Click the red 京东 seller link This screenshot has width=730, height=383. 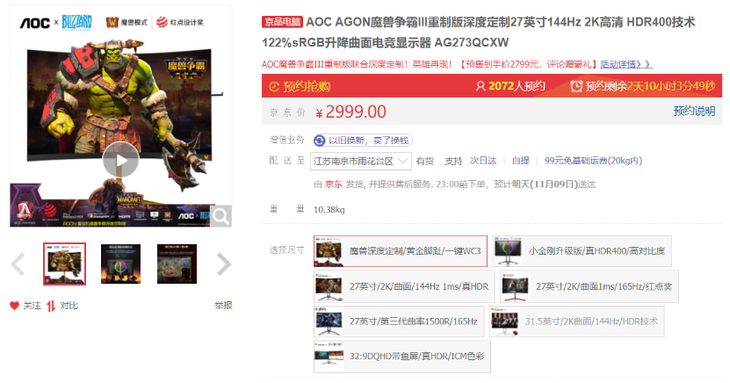[333, 184]
